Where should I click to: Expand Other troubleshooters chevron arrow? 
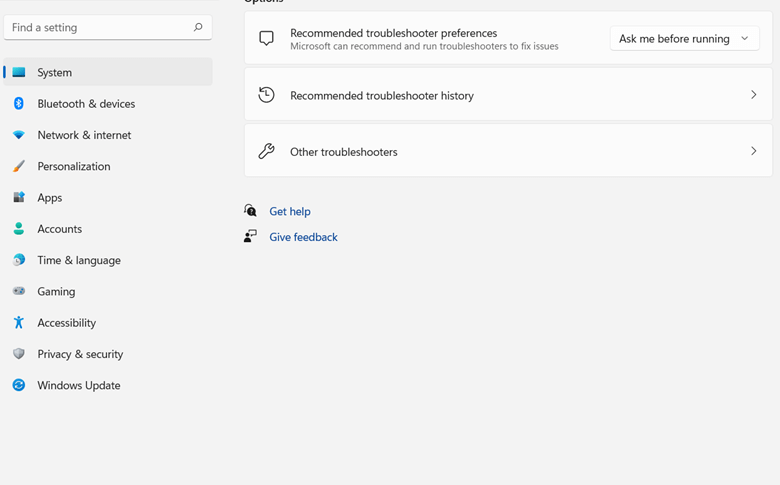(x=753, y=151)
